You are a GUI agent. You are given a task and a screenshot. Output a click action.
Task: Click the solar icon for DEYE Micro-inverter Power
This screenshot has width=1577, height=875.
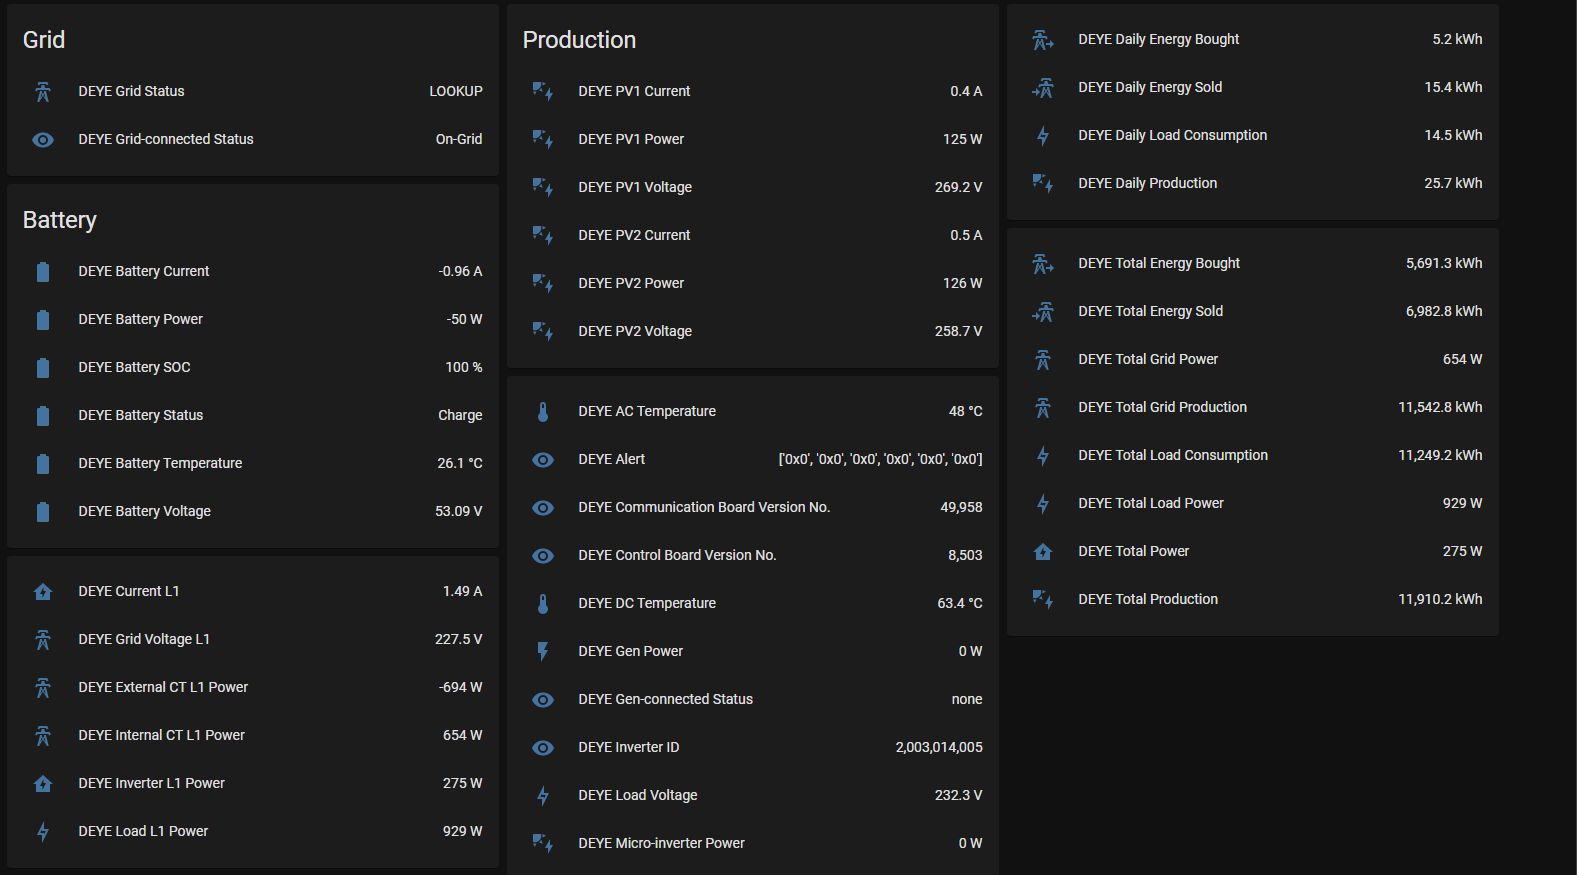[543, 844]
